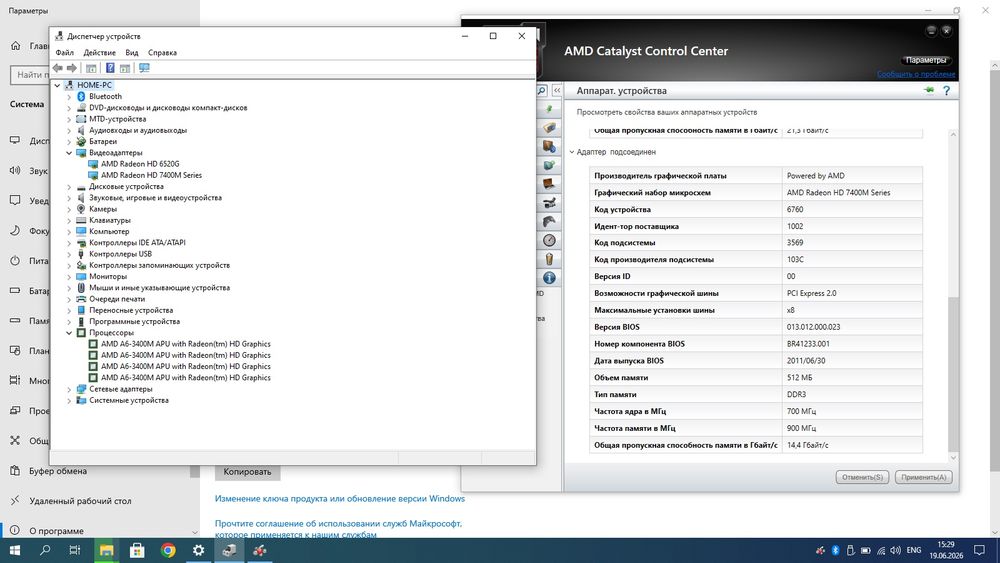Viewport: 1000px width, 563px height.
Task: Open the gauge Performance category in Catalyst
Action: 549,240
